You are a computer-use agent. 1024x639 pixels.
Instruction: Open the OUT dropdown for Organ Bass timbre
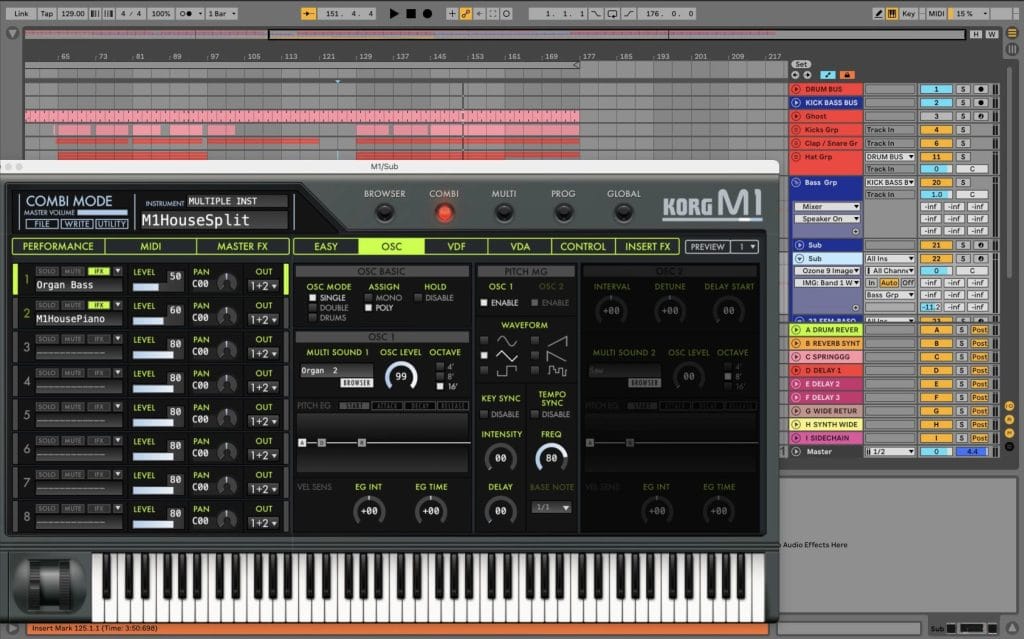(x=263, y=285)
